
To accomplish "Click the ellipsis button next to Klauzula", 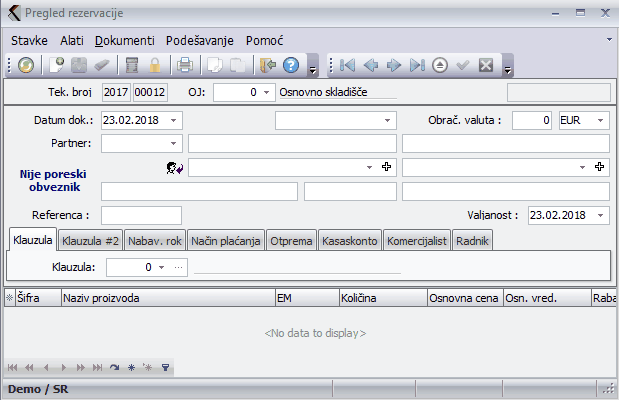I will pyautogui.click(x=178, y=268).
